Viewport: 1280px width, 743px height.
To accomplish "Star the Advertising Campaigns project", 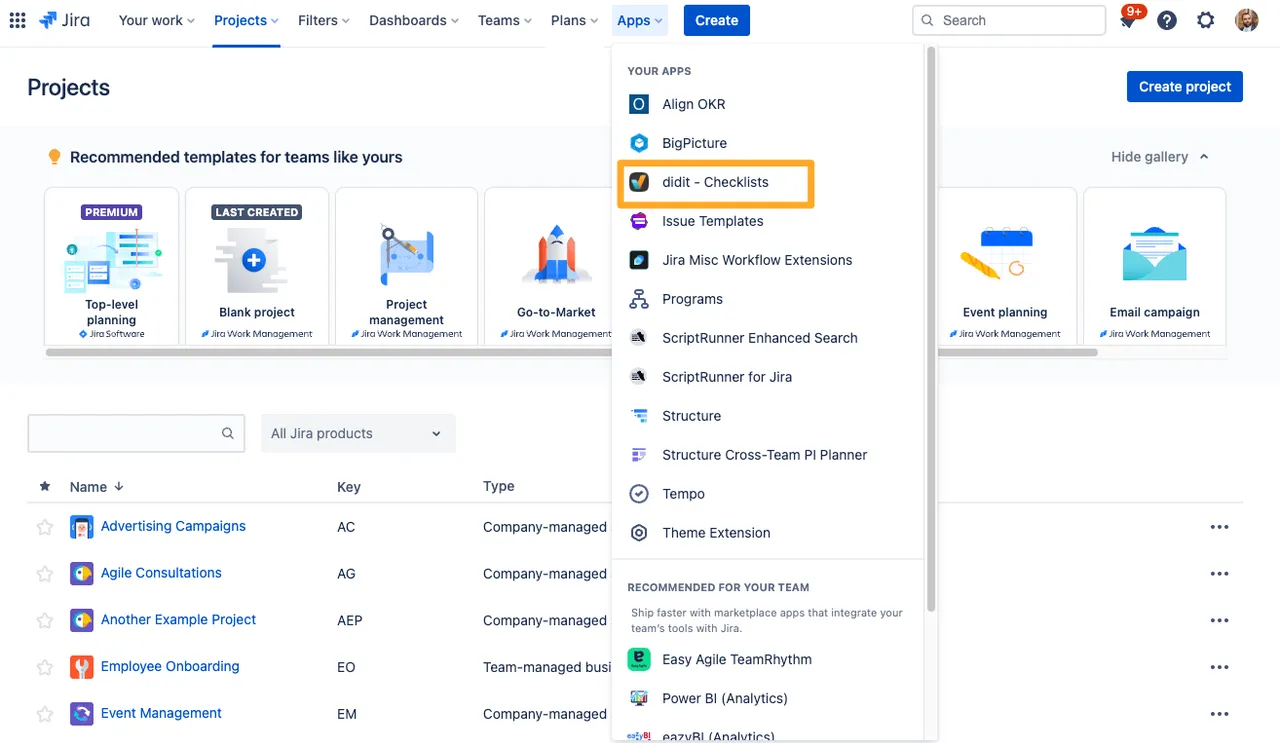I will pyautogui.click(x=44, y=527).
